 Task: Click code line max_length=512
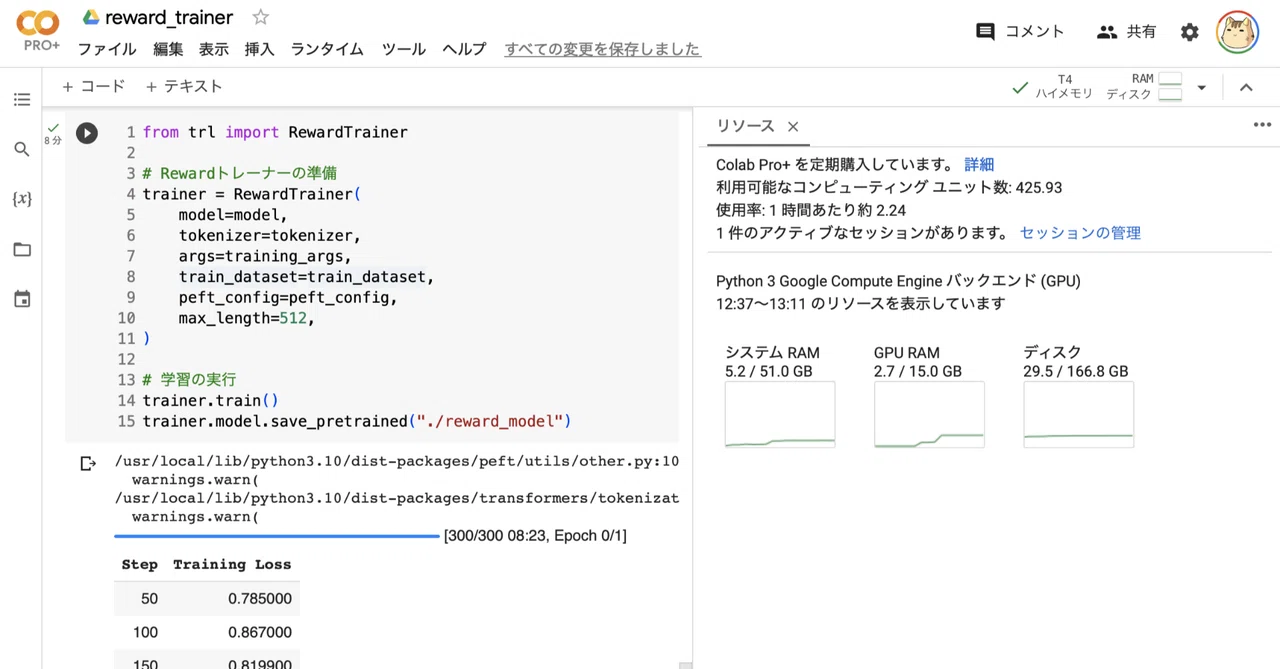click(x=247, y=318)
